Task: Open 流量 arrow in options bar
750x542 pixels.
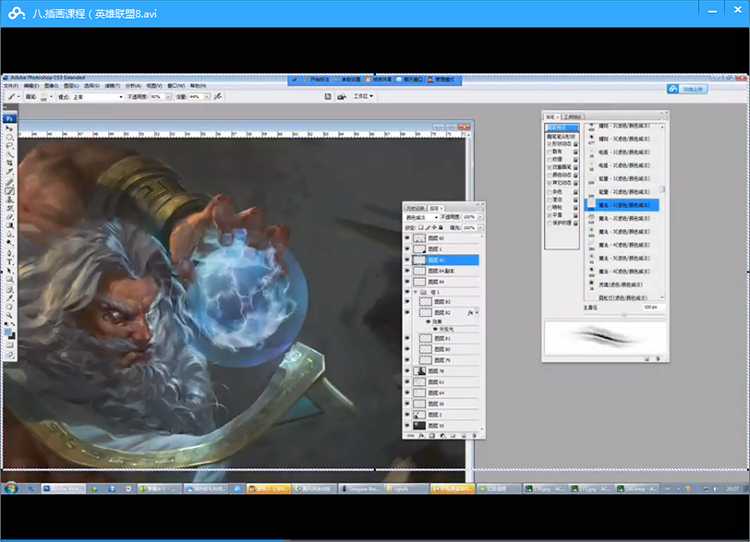Action: 207,97
